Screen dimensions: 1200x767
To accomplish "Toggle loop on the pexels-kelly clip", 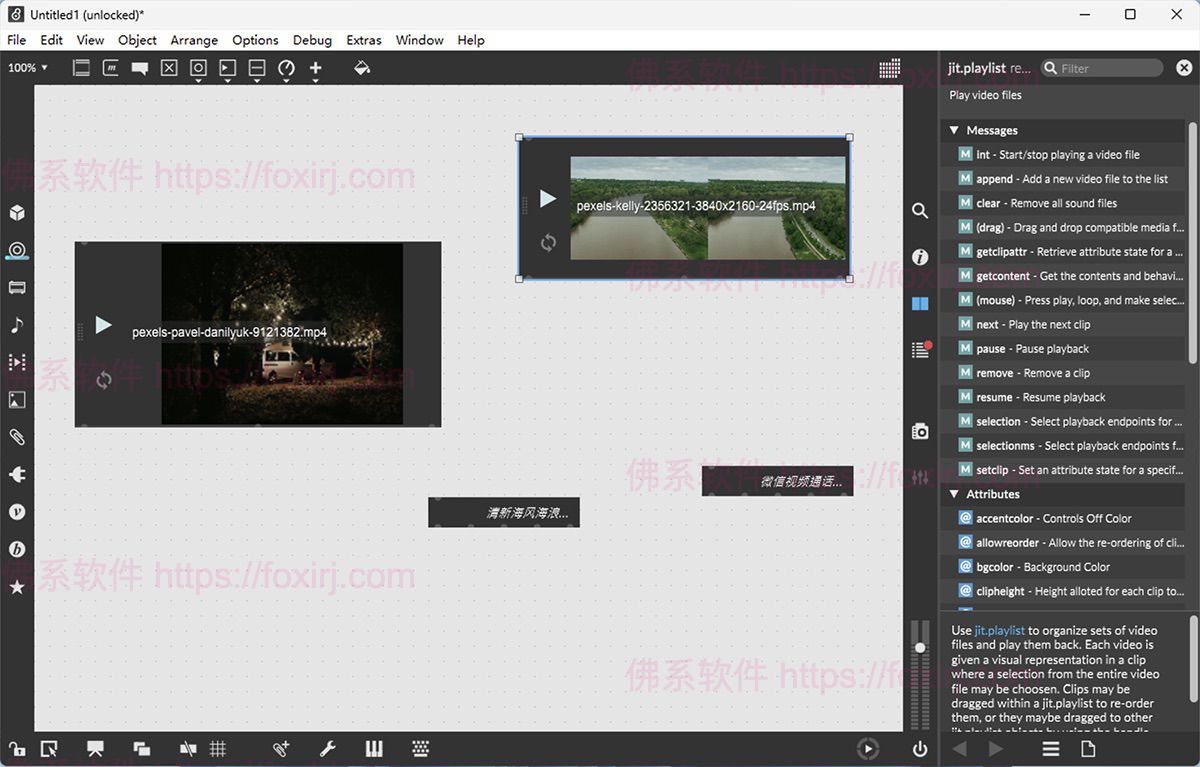I will [548, 243].
